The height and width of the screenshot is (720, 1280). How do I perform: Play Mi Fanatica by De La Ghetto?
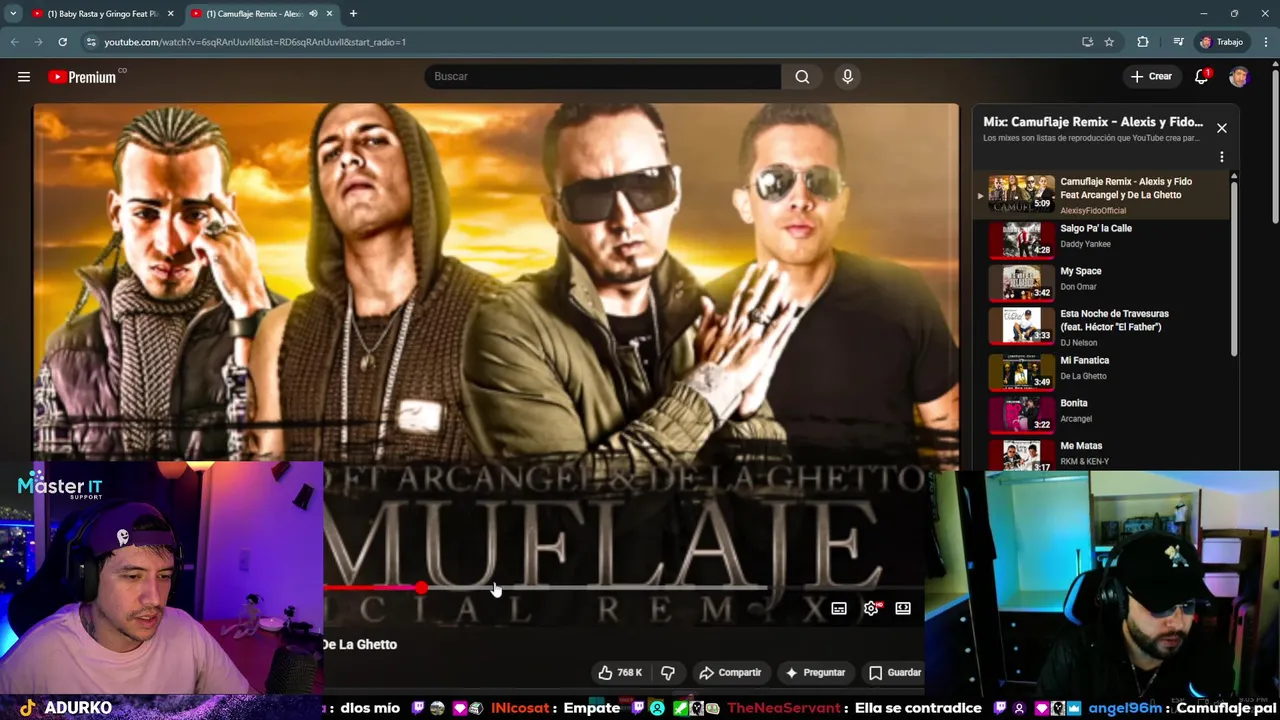pyautogui.click(x=1101, y=370)
